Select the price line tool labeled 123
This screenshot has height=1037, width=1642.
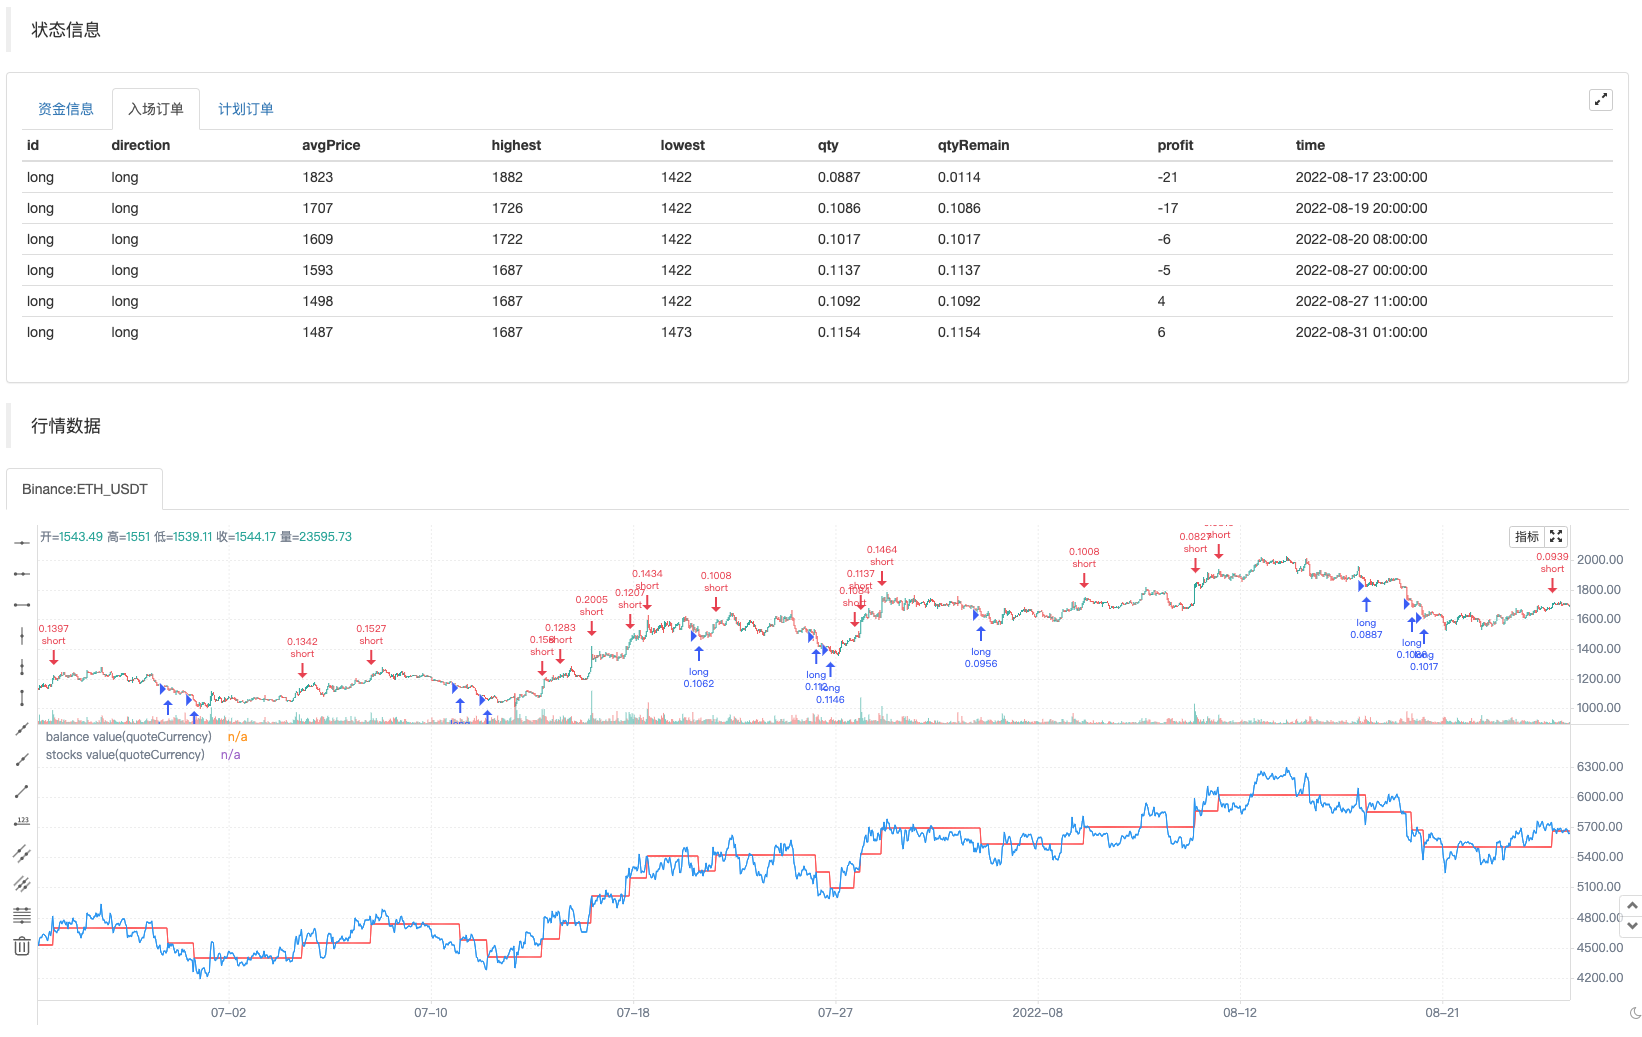(22, 822)
